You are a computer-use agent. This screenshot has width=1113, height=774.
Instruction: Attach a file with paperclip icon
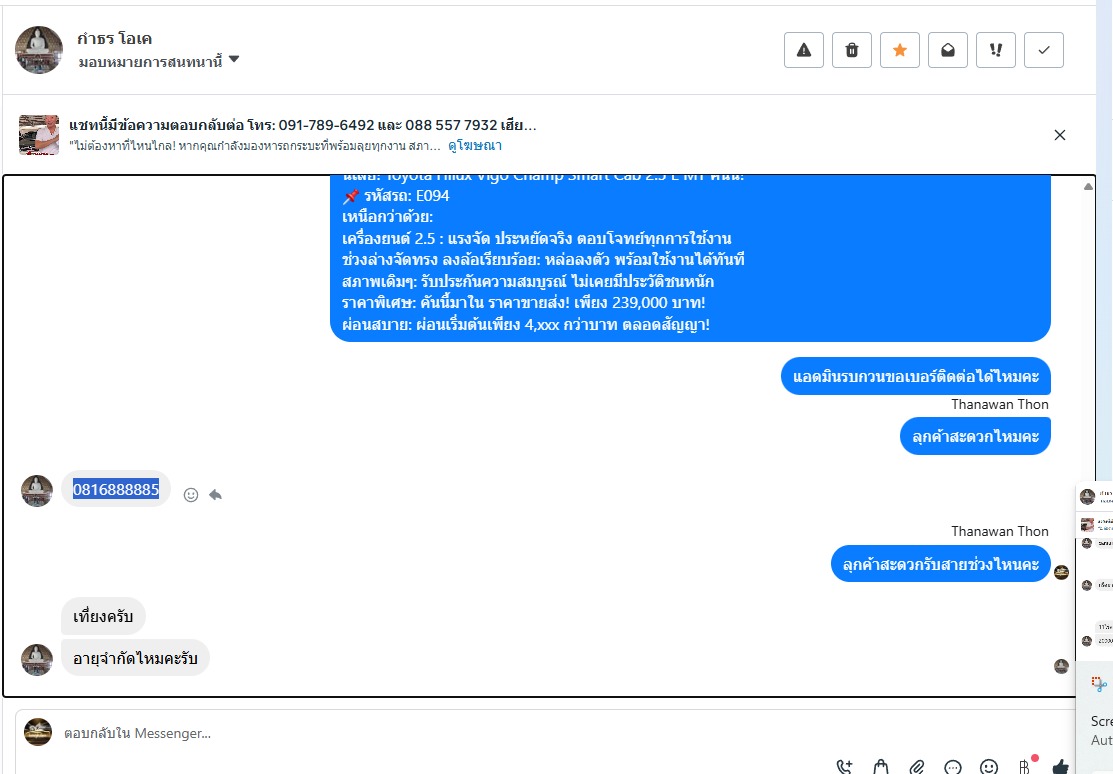(917, 767)
